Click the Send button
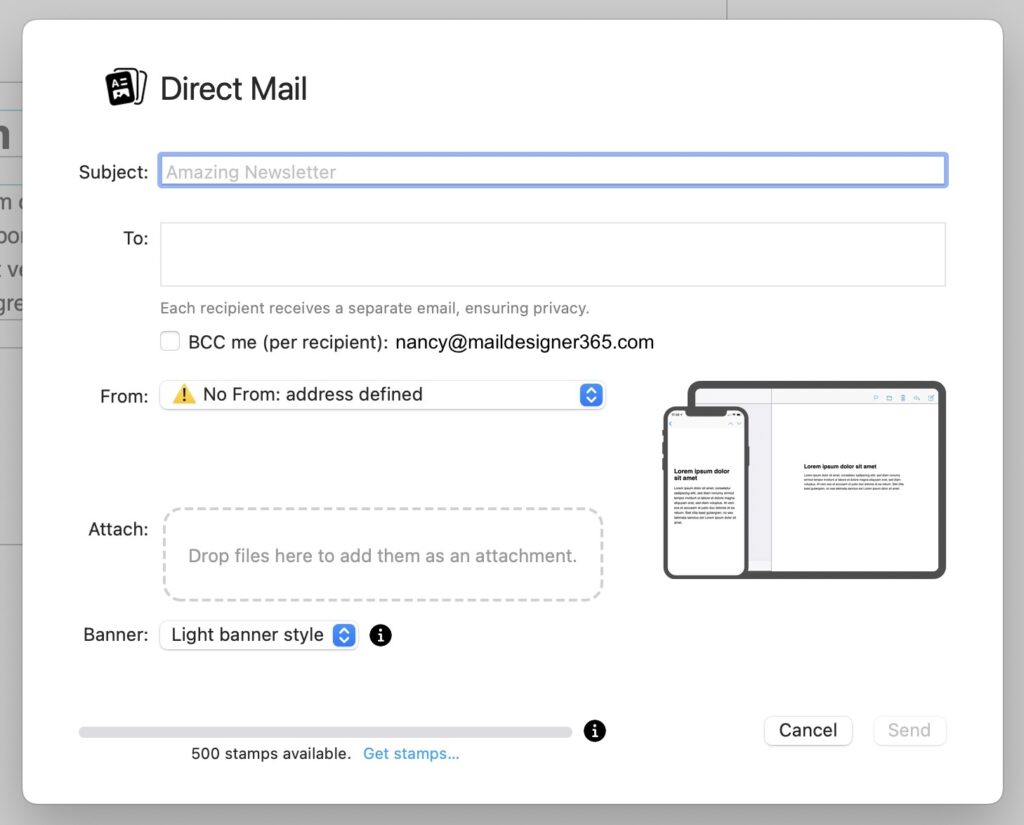 click(x=909, y=730)
